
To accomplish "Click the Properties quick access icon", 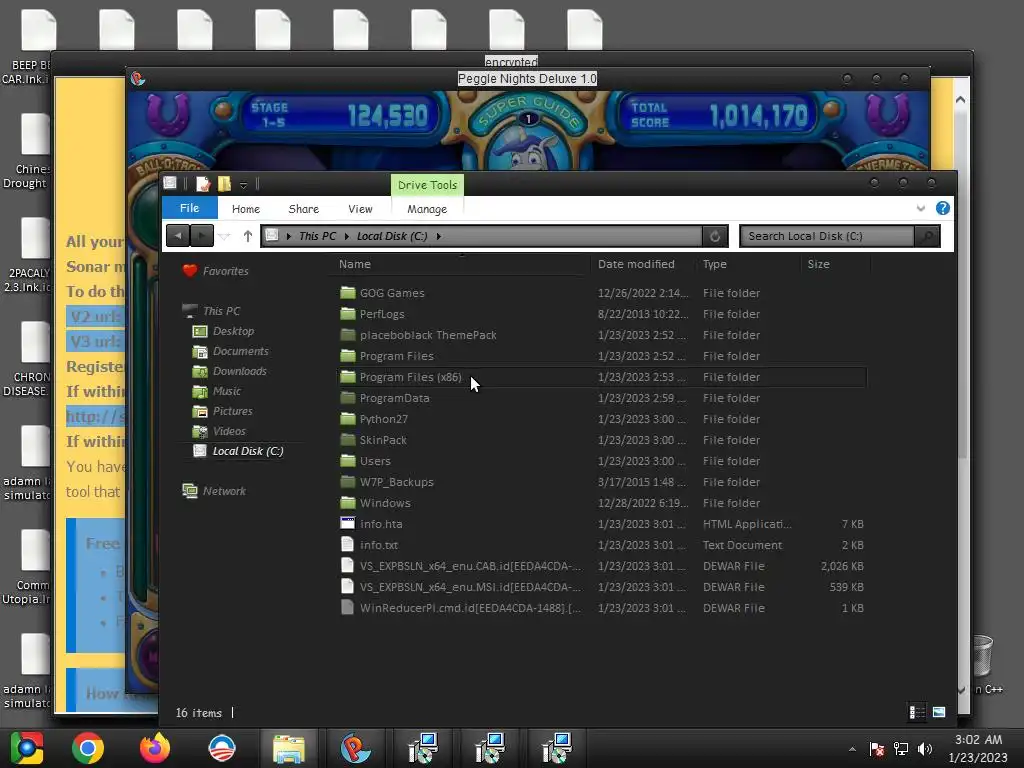I will (x=202, y=184).
